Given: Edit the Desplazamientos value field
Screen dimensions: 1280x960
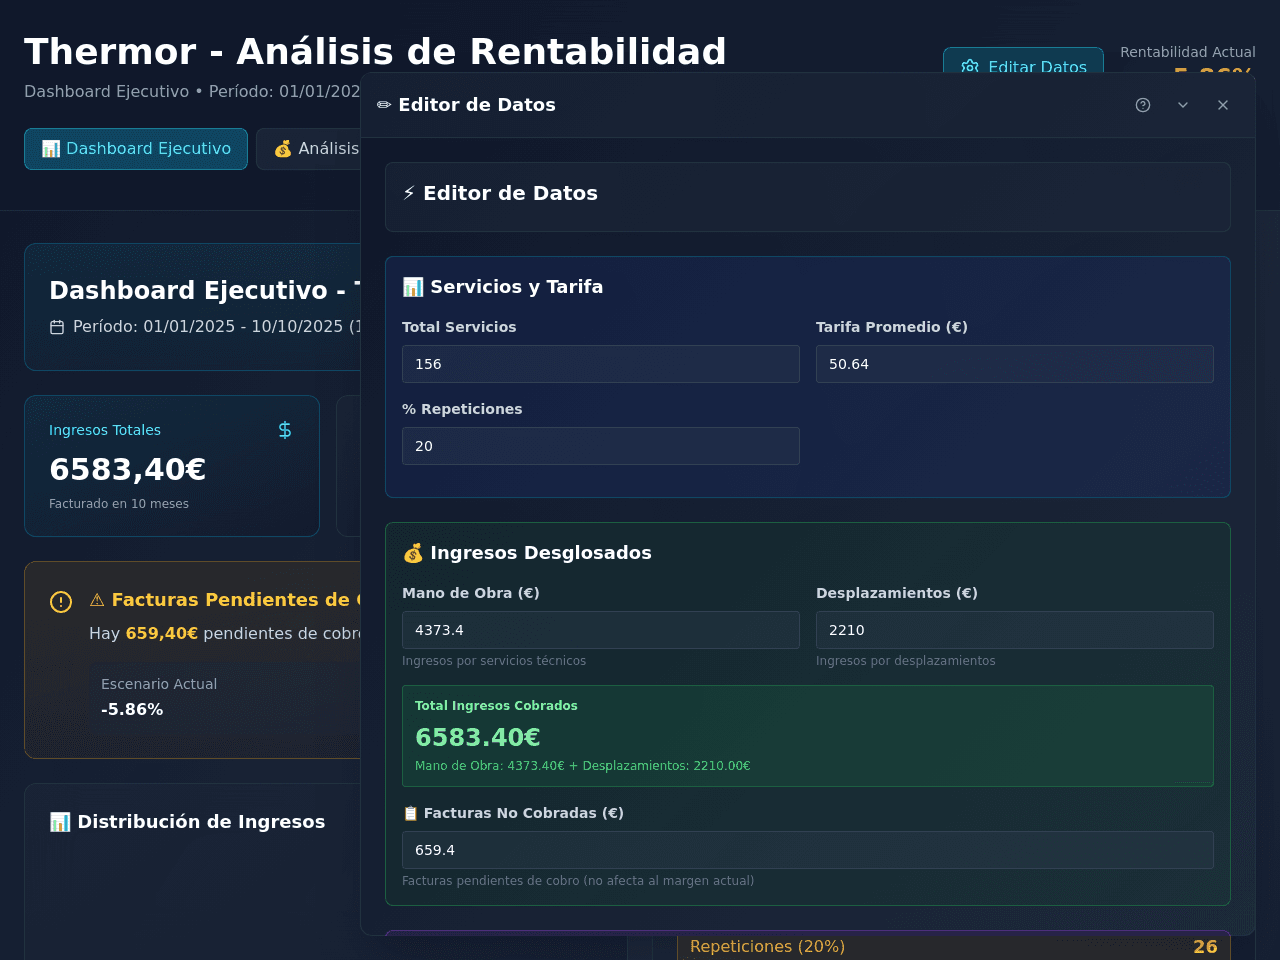Looking at the screenshot, I should click(1015, 630).
